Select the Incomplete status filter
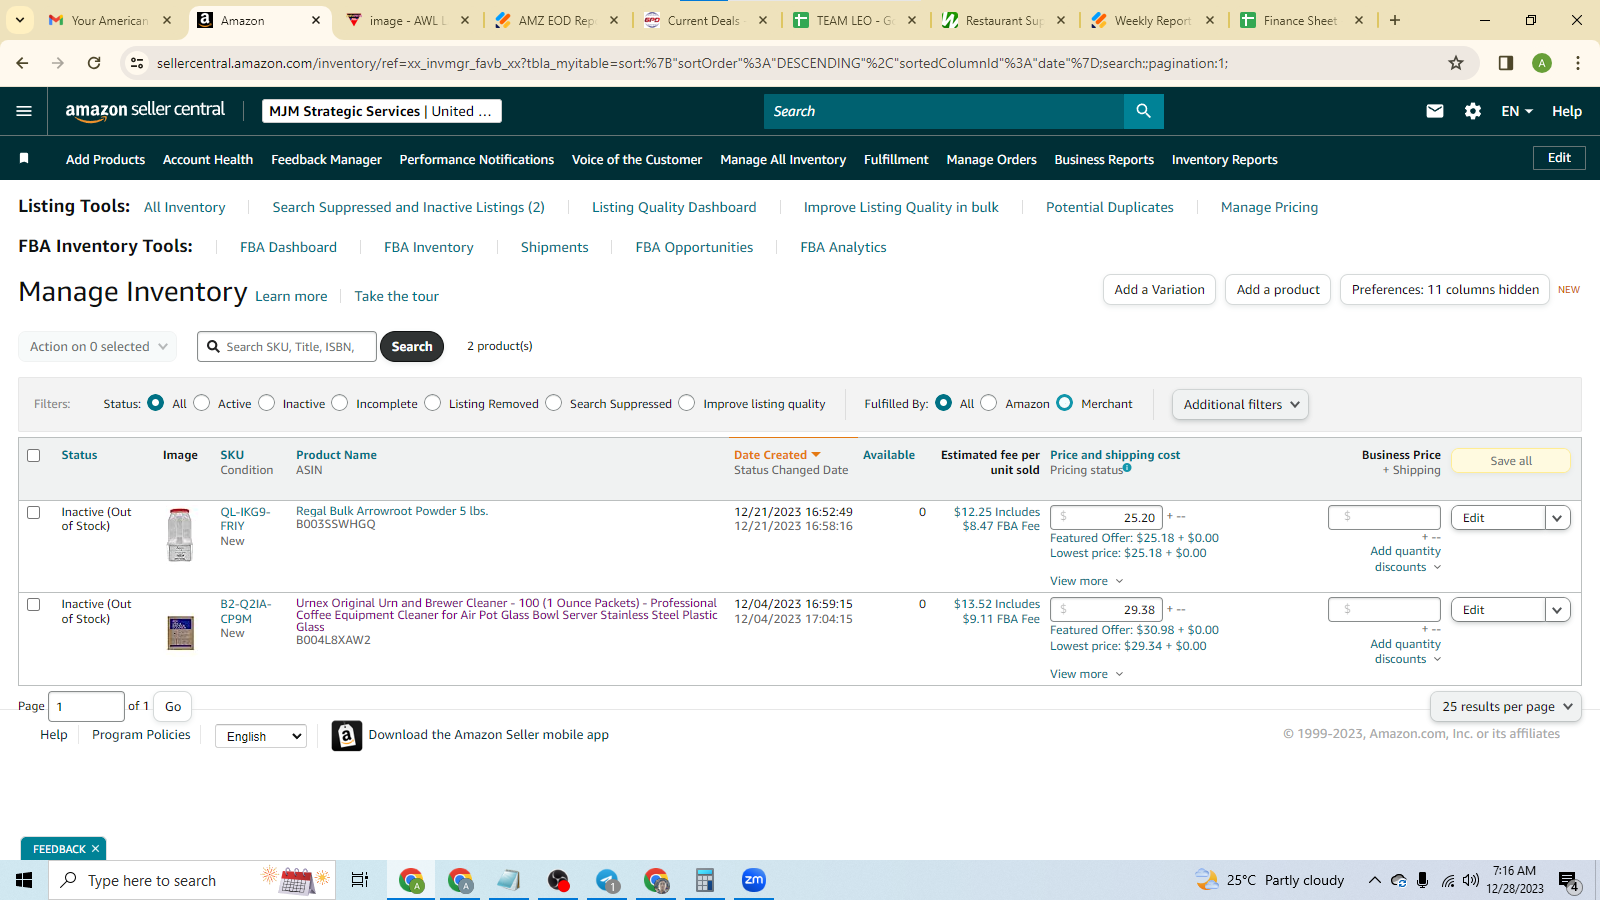1600x900 pixels. click(340, 403)
